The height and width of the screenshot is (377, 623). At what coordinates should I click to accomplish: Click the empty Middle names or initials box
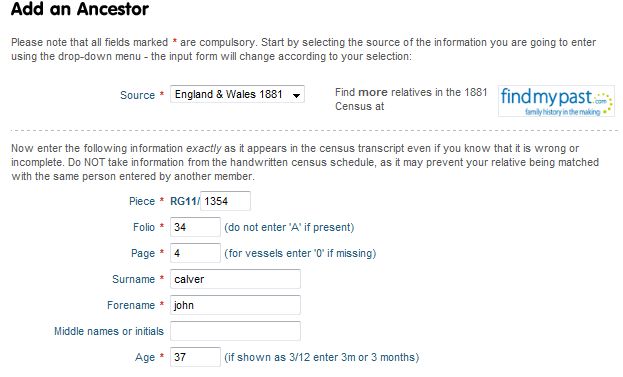click(x=235, y=331)
